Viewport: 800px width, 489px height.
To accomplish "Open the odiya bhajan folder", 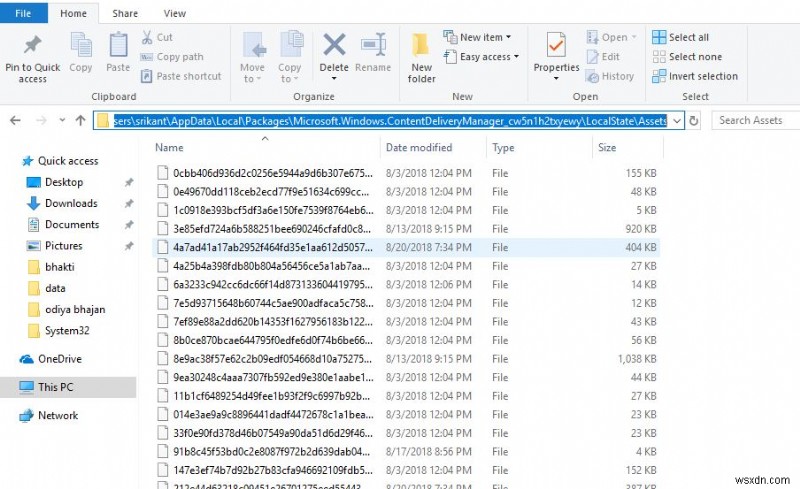I will [66, 309].
